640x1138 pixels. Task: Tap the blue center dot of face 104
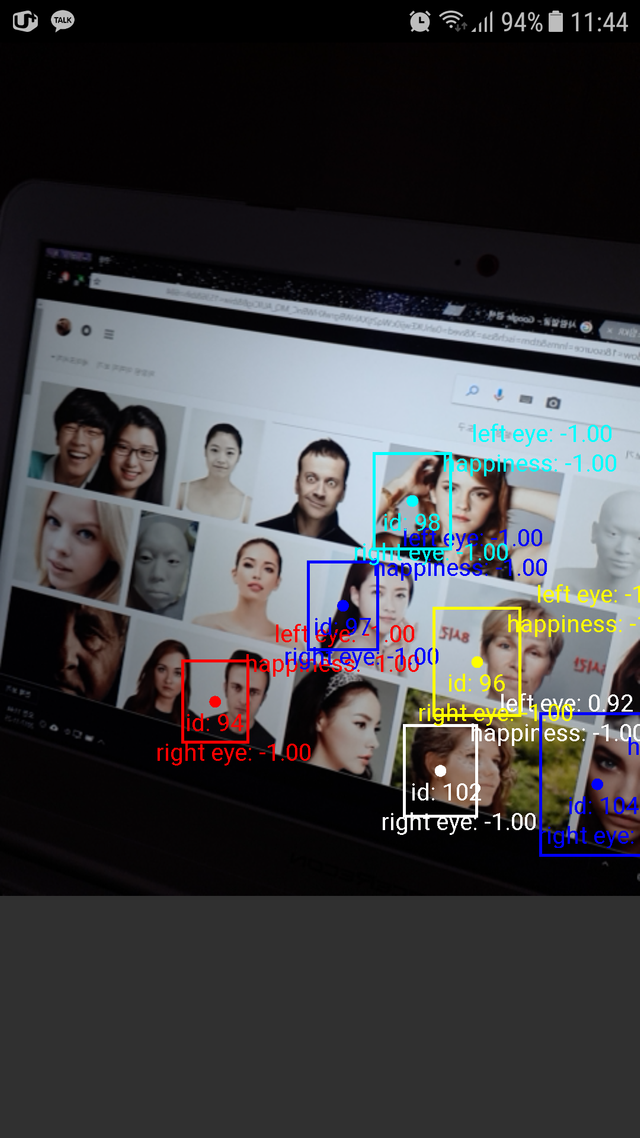point(597,784)
